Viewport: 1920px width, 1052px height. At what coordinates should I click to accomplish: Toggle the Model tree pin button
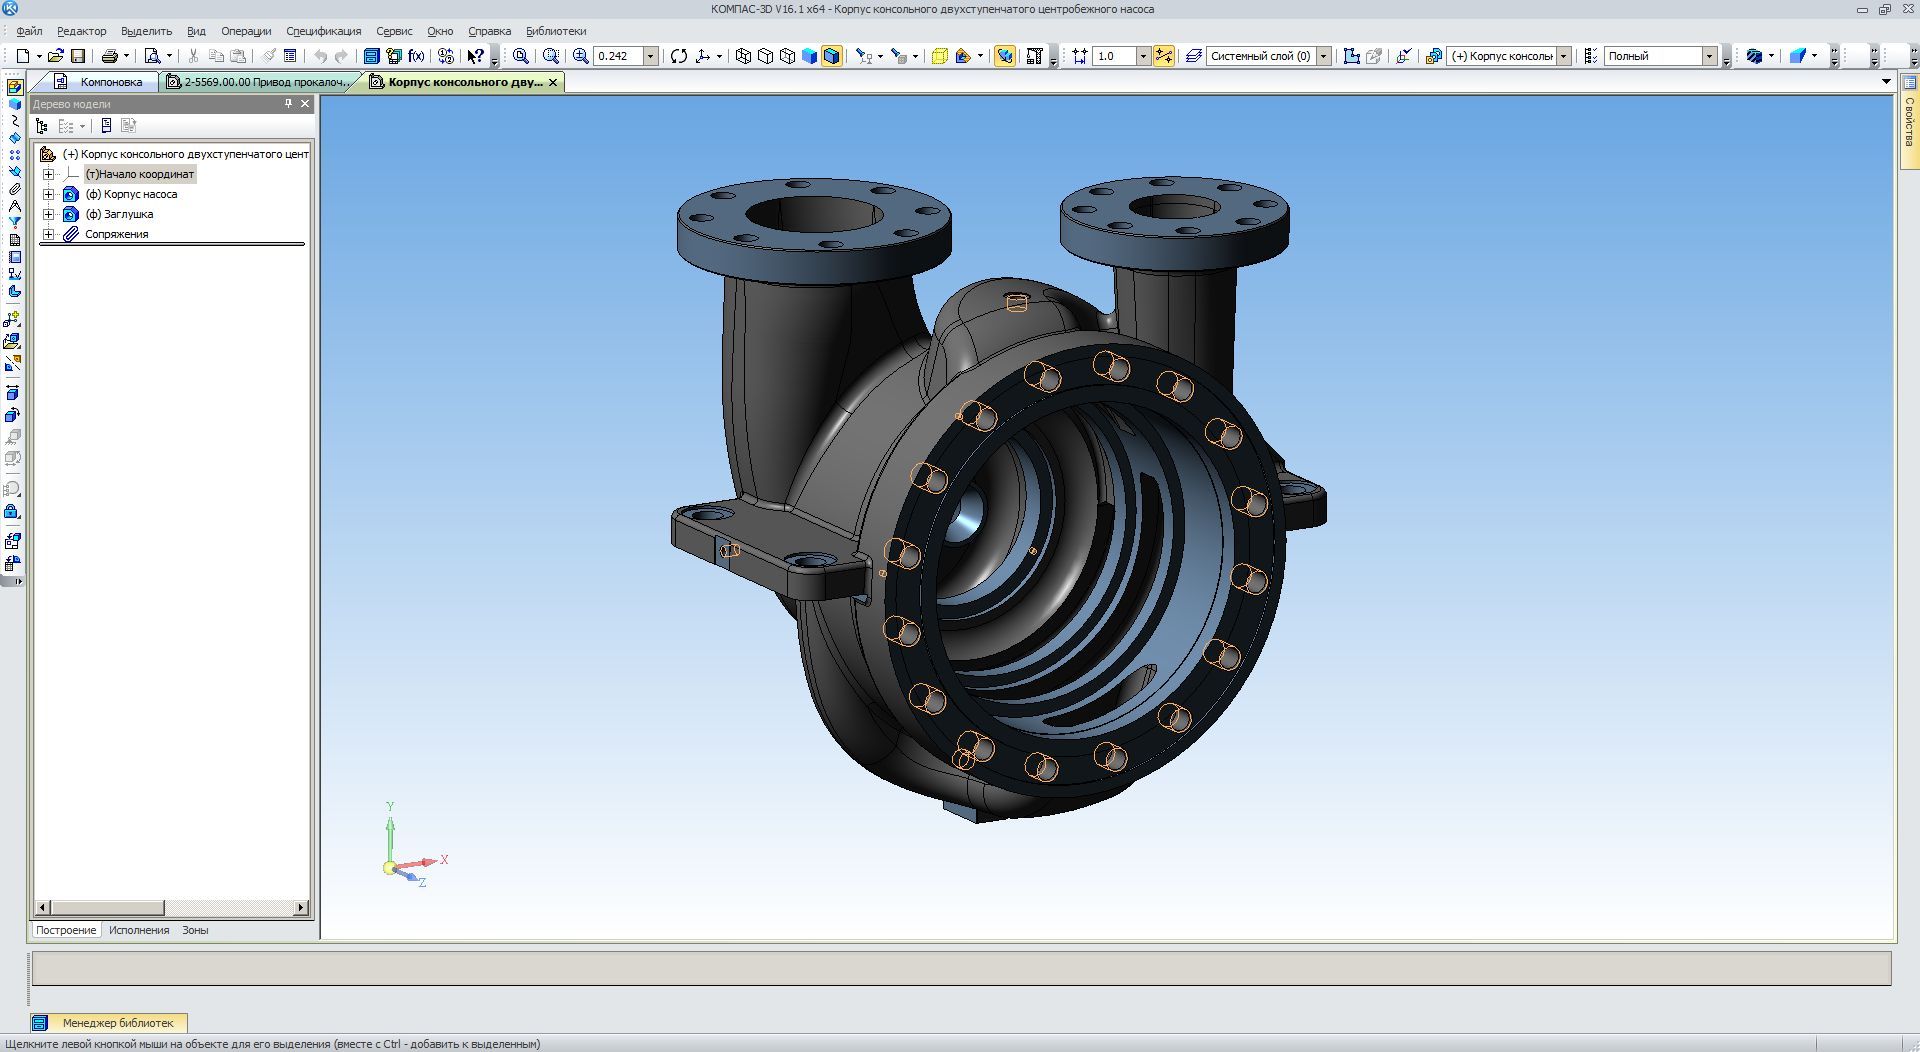pyautogui.click(x=288, y=104)
